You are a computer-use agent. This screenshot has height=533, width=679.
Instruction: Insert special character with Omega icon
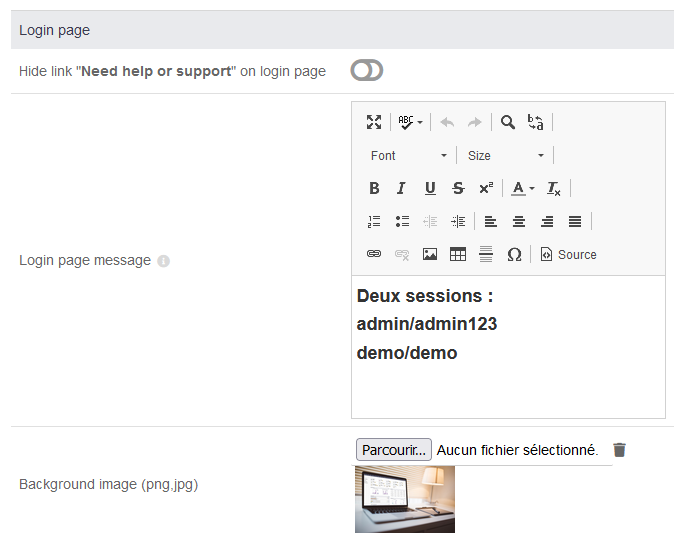(514, 254)
